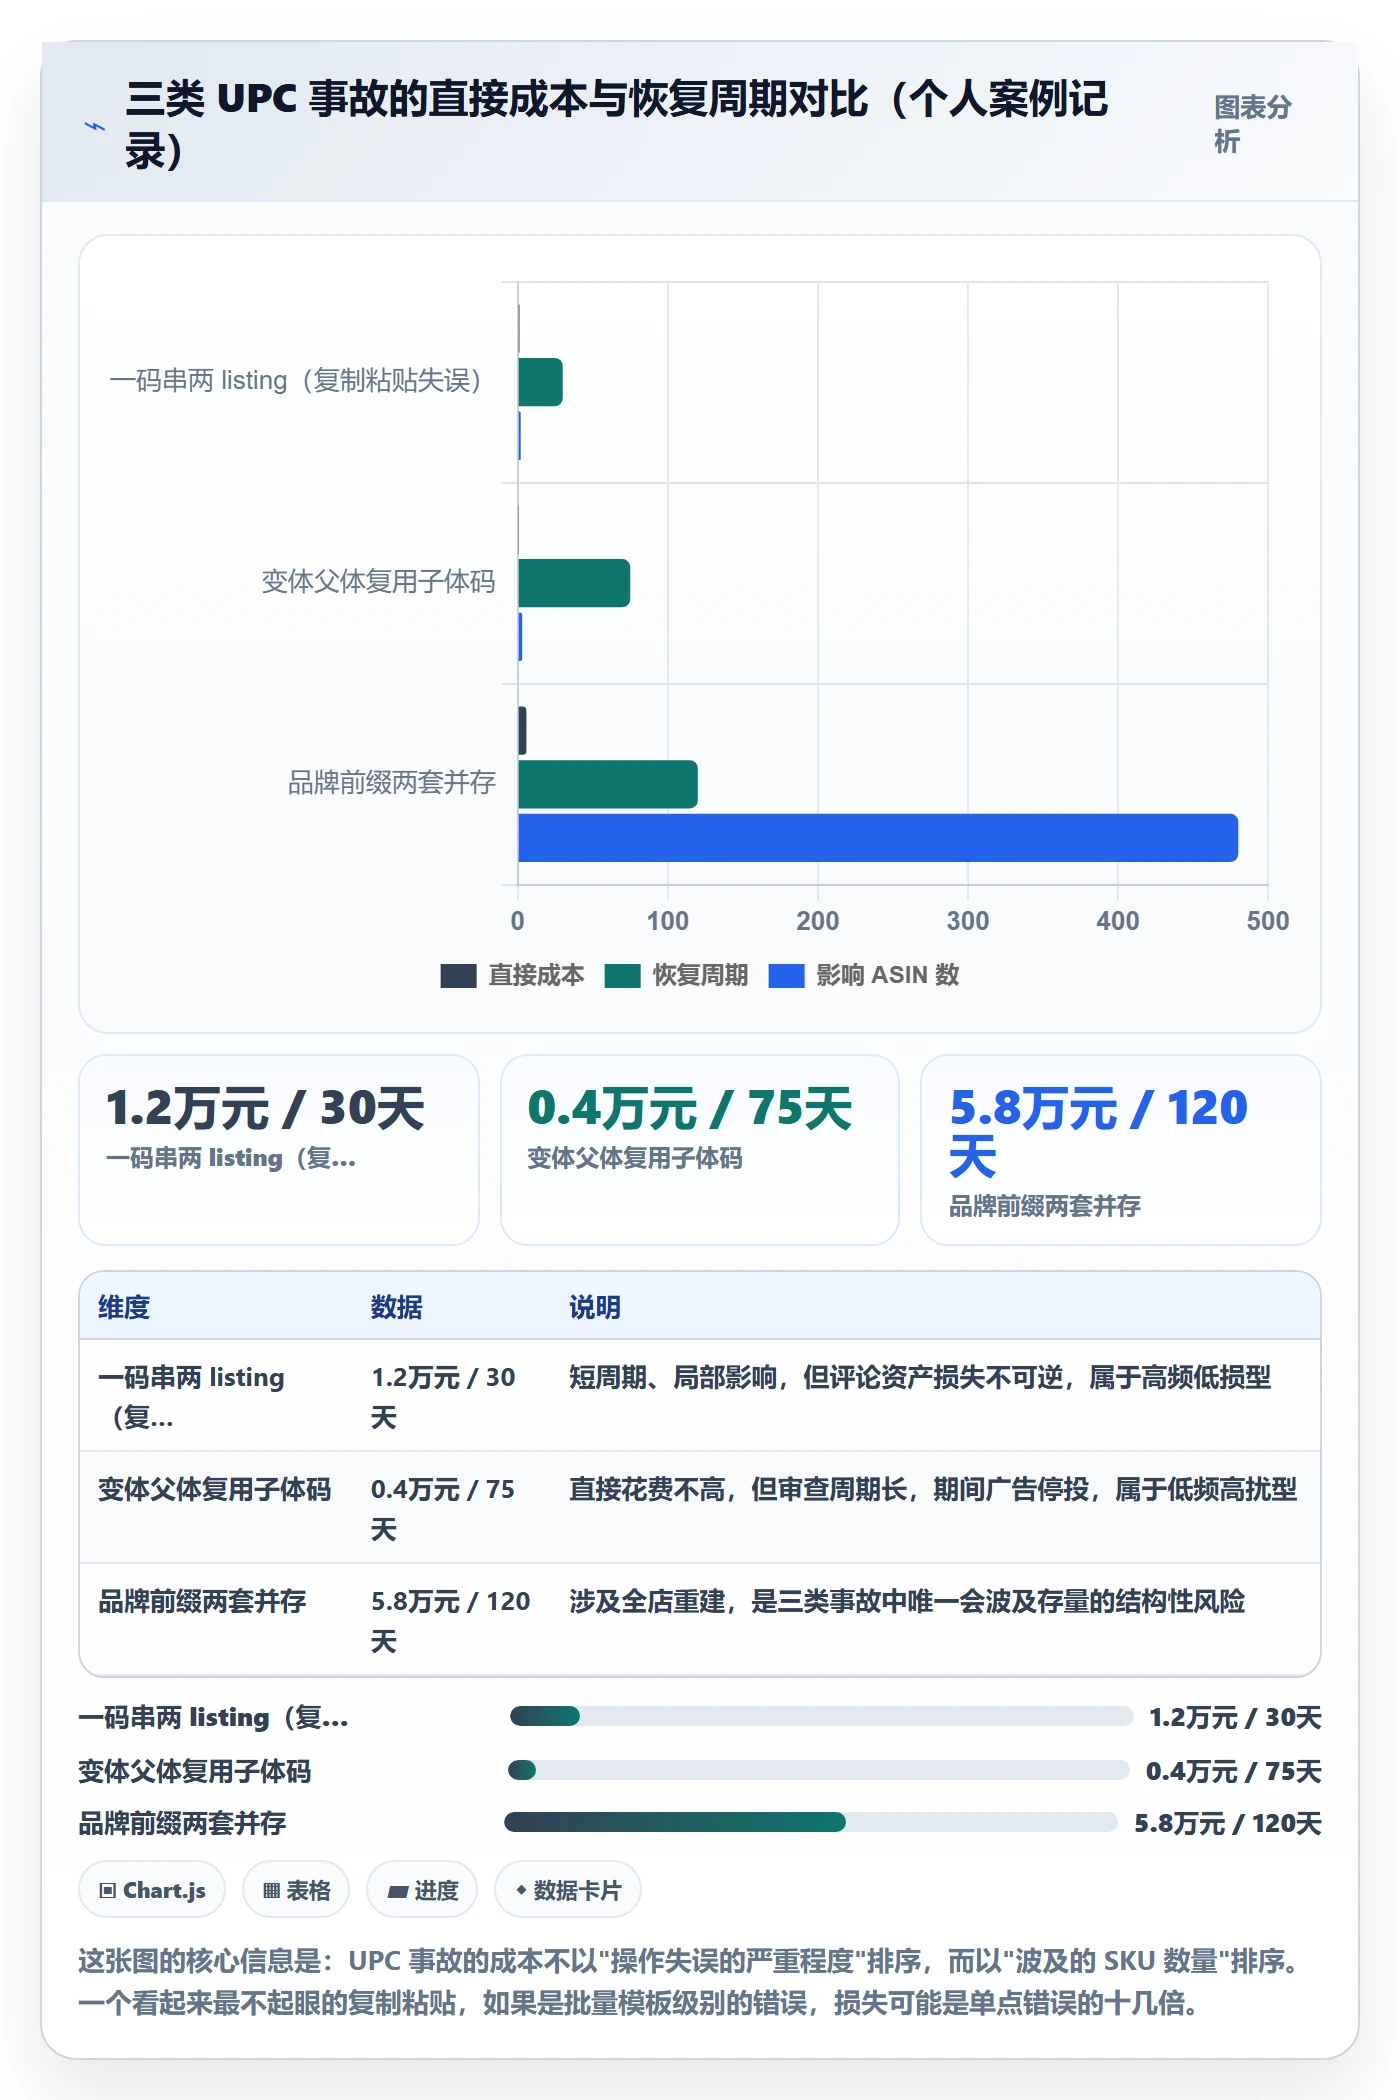Click progress value 1.2万元 / 30天
1400x2100 pixels.
click(x=1235, y=1717)
